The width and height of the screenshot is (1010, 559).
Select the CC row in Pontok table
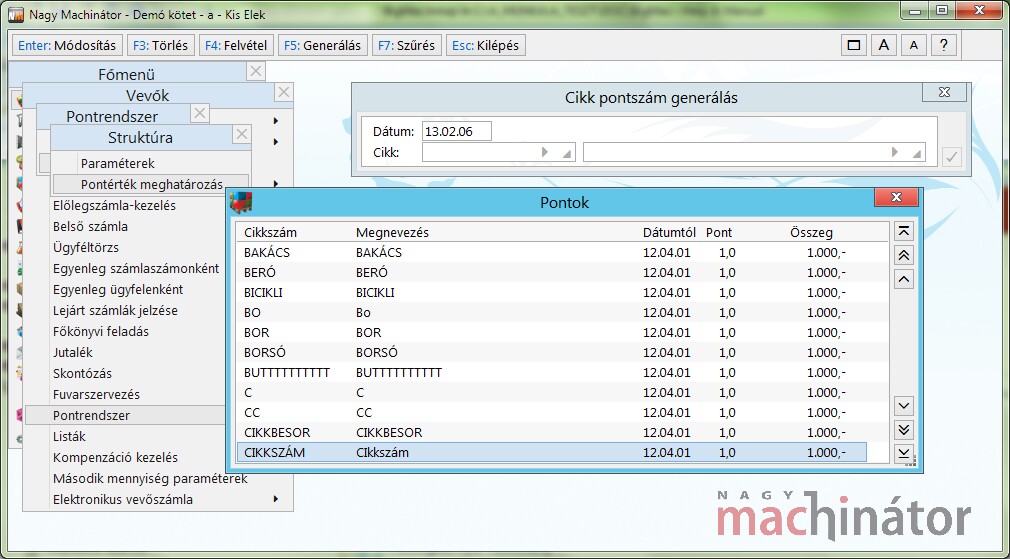point(552,412)
